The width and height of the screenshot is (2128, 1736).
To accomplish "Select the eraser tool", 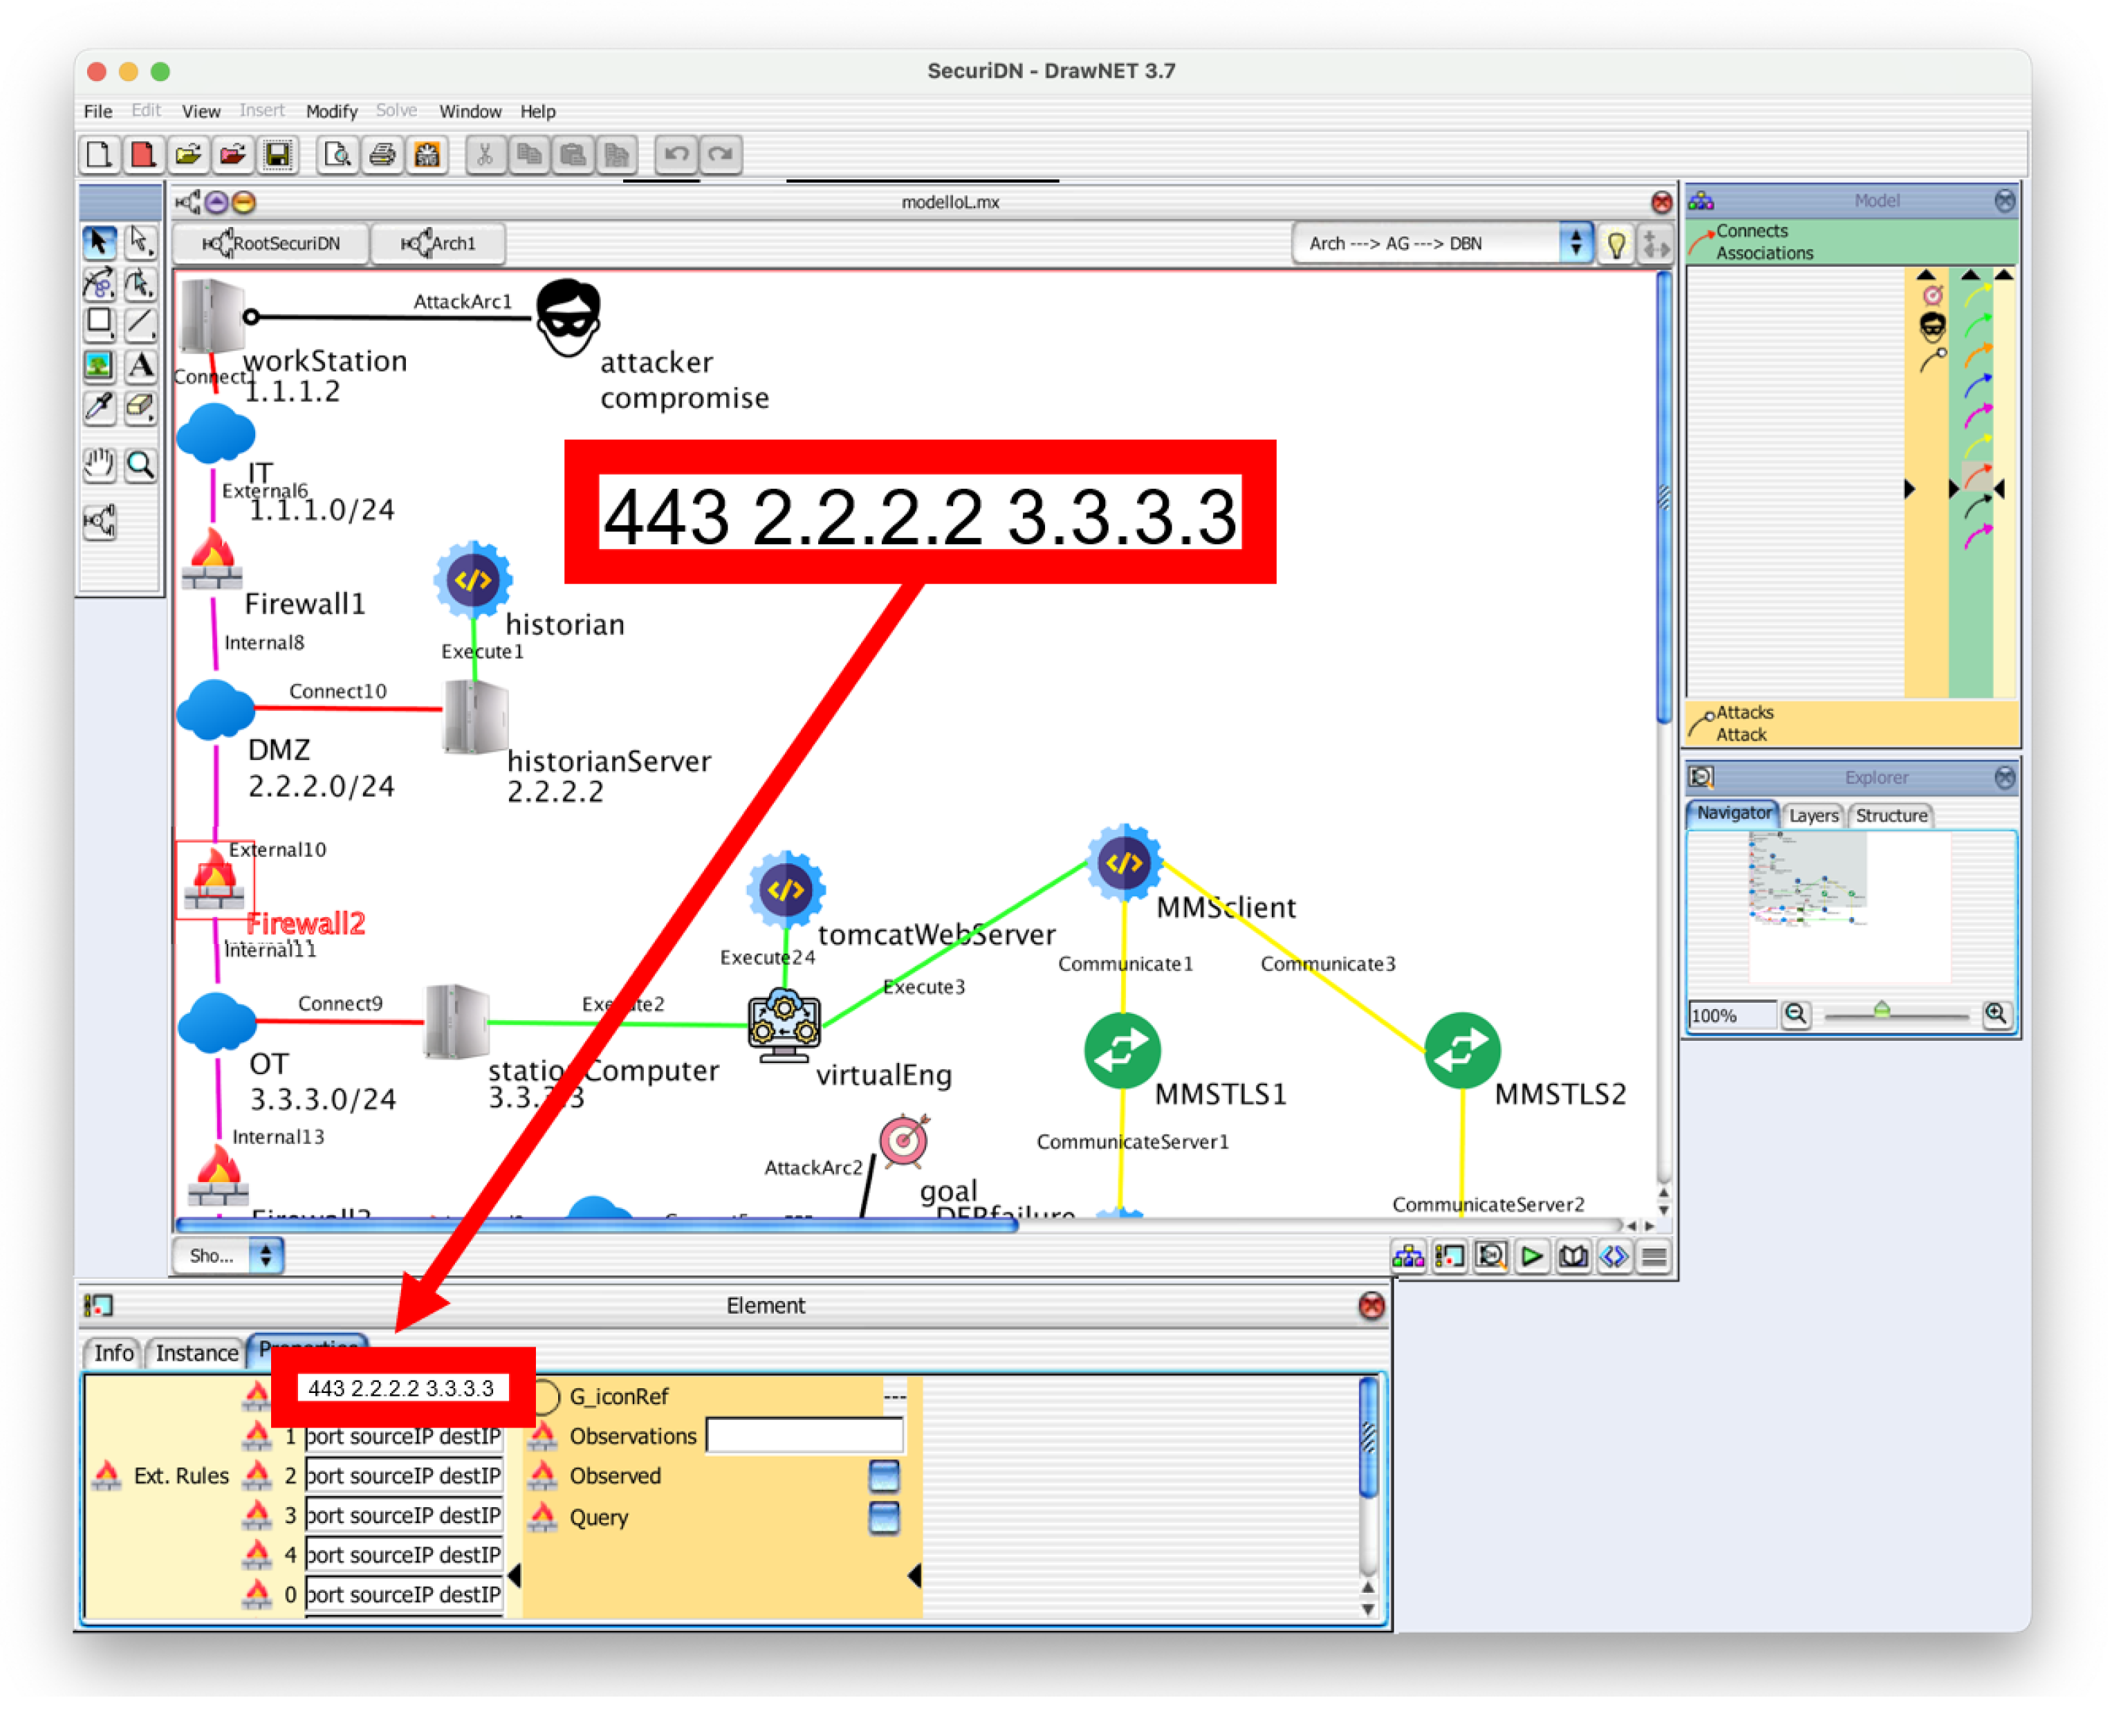I will (141, 408).
